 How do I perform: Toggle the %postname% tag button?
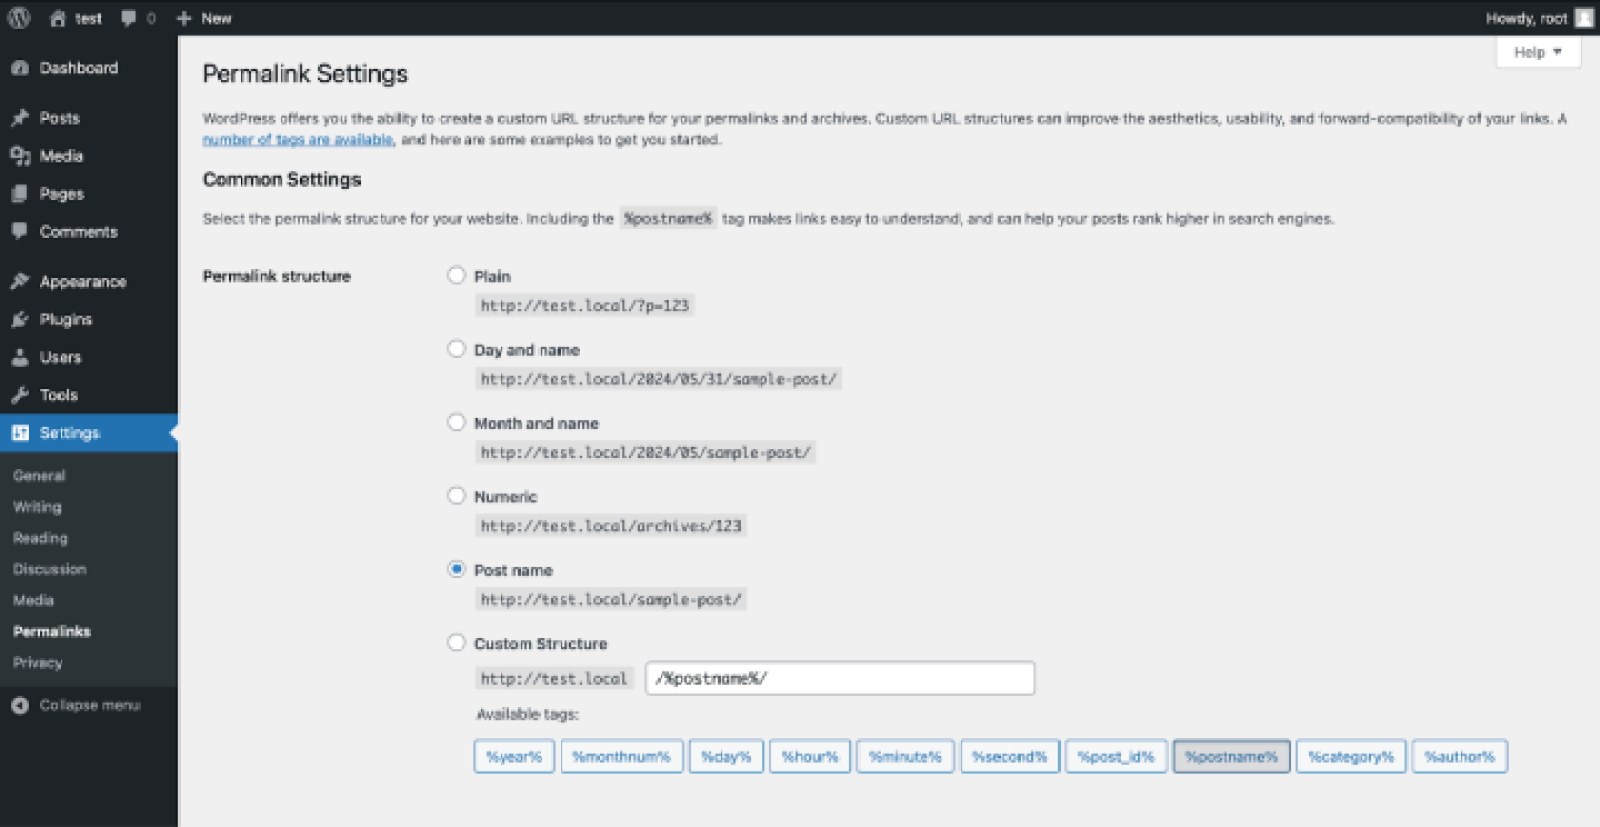click(x=1231, y=757)
